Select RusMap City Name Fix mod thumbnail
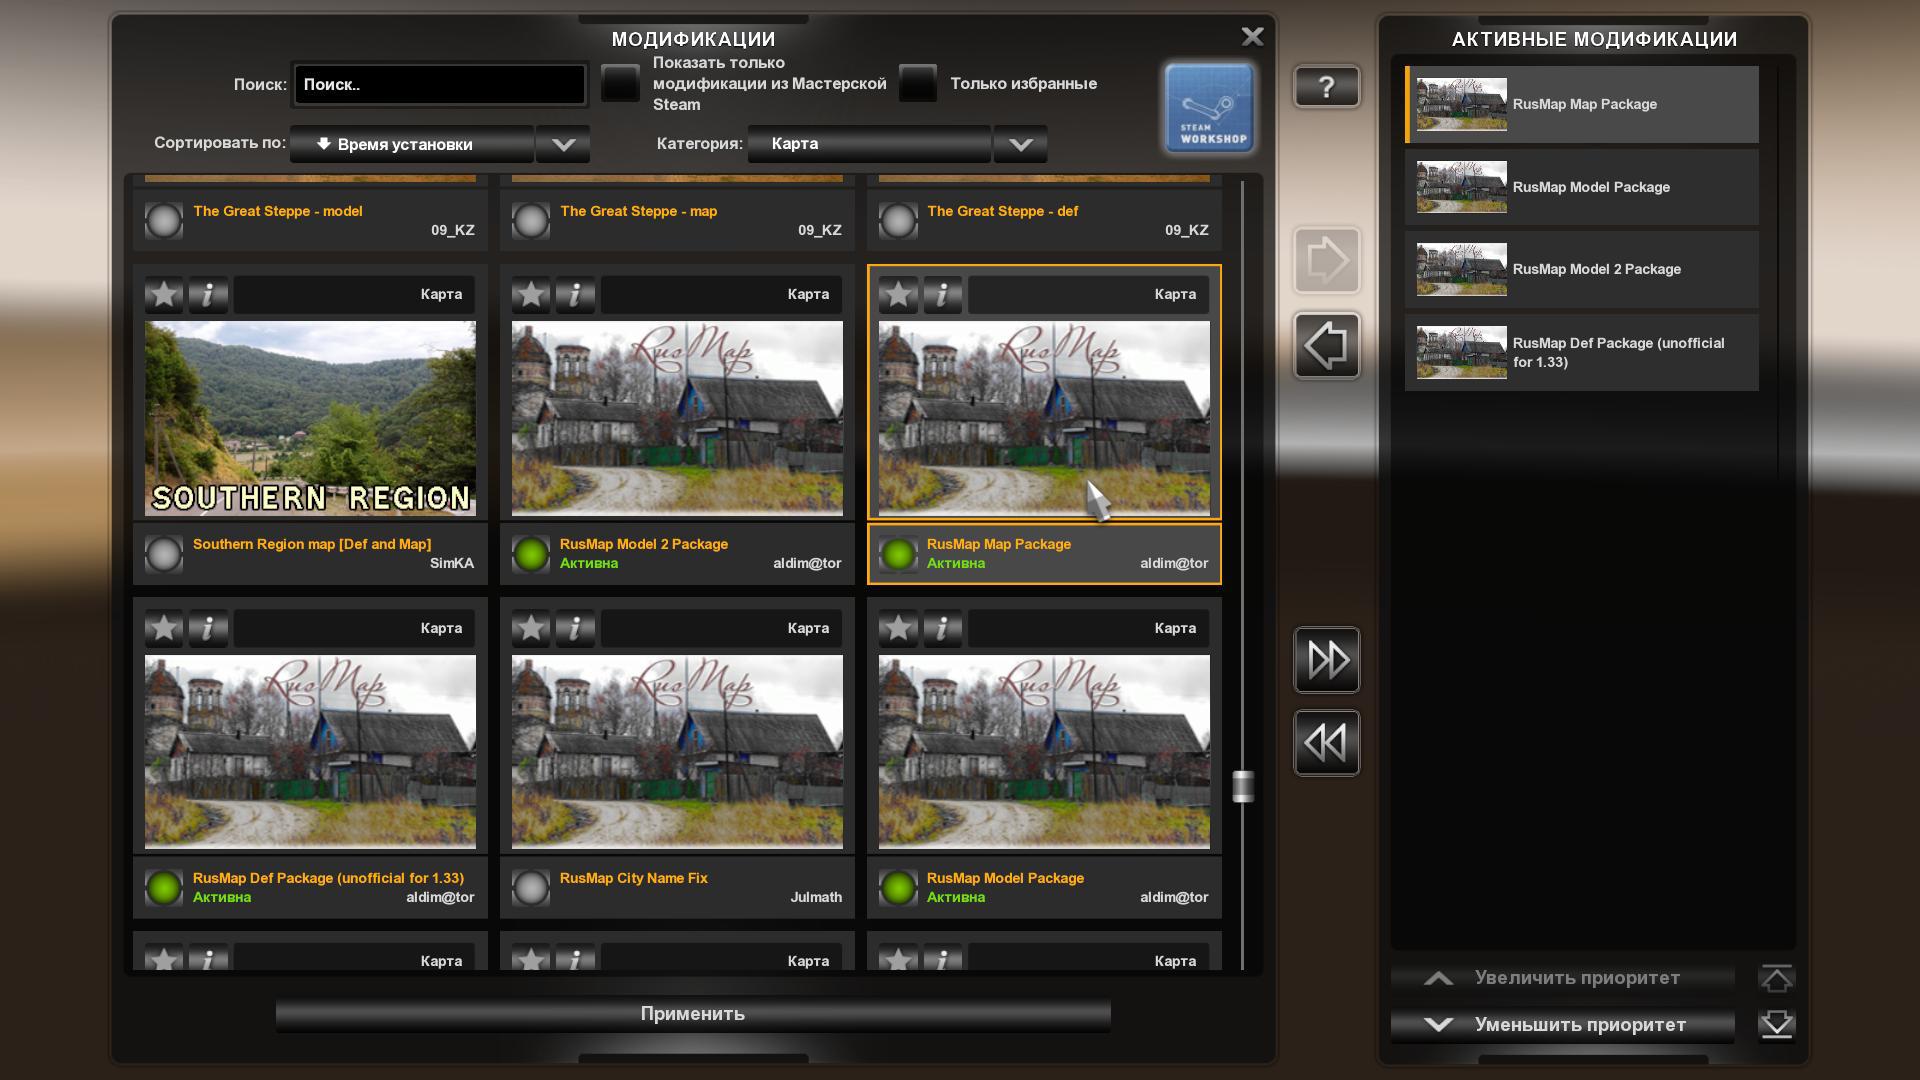Image resolution: width=1920 pixels, height=1080 pixels. 676,750
